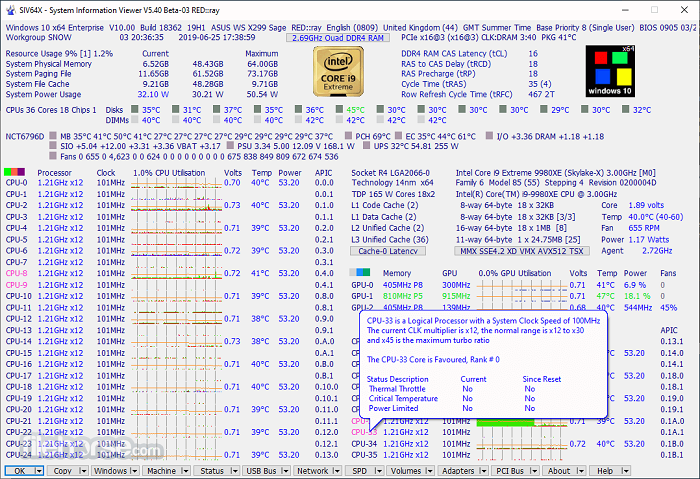
Task: Click the Cache-0 Latency button
Action: pos(388,251)
